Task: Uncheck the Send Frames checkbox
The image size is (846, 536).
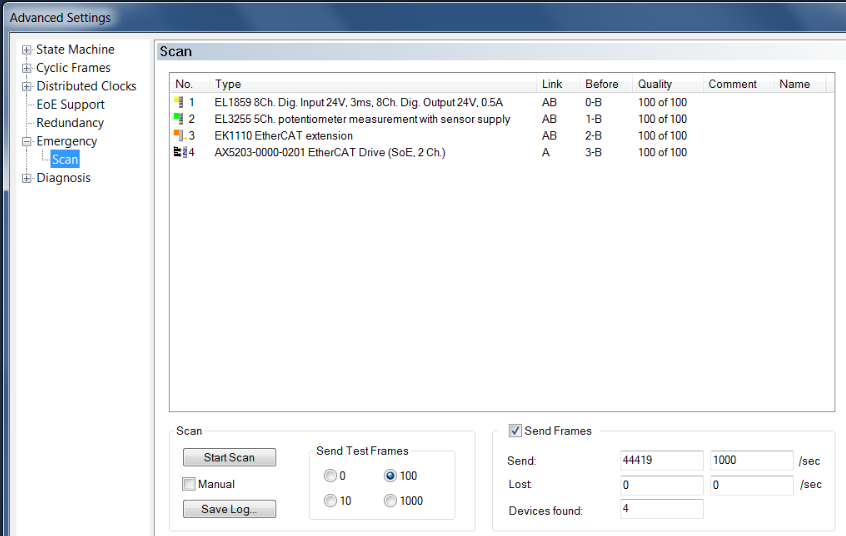Action: coord(515,431)
